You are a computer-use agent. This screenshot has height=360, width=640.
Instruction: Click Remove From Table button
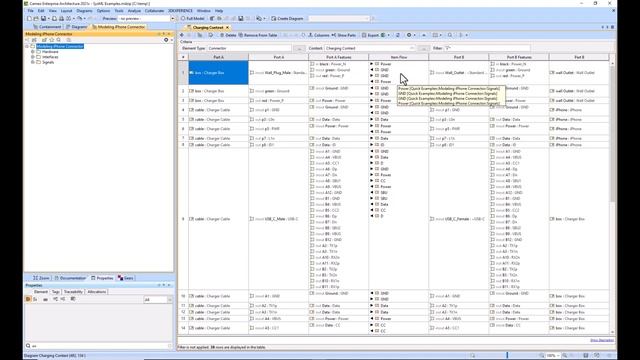pyautogui.click(x=258, y=35)
